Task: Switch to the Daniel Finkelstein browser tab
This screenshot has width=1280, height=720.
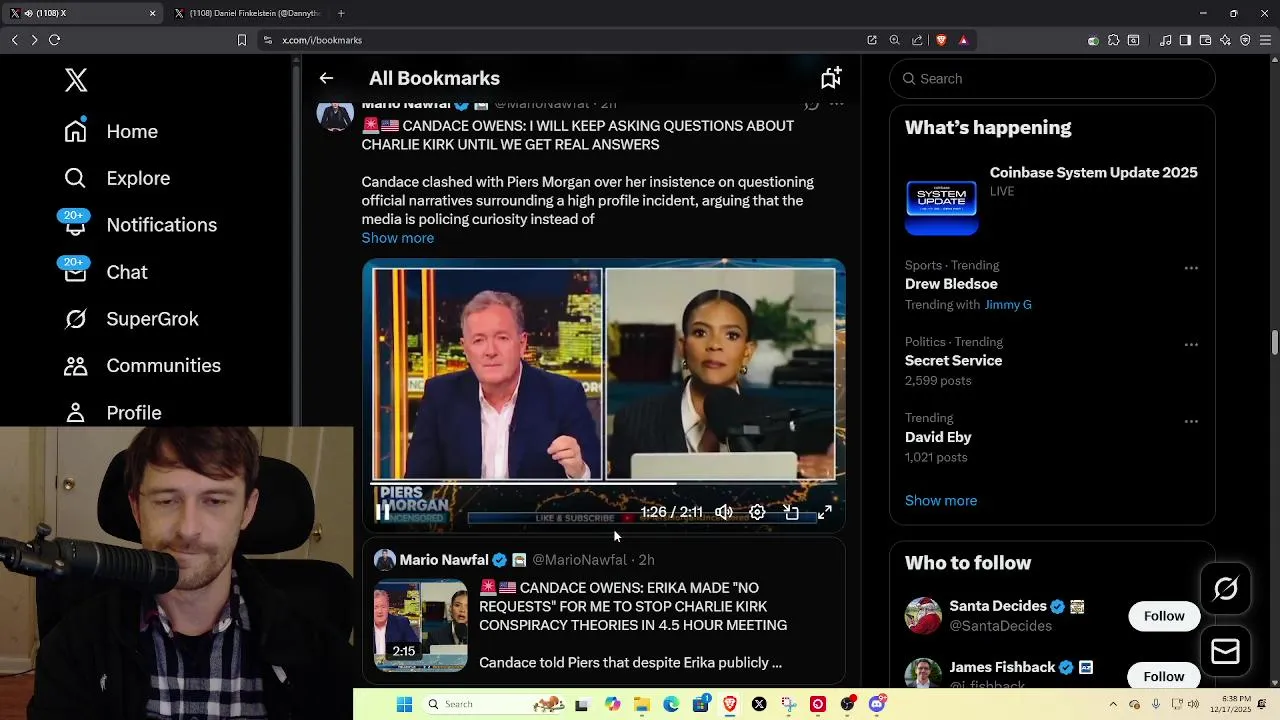Action: click(248, 13)
